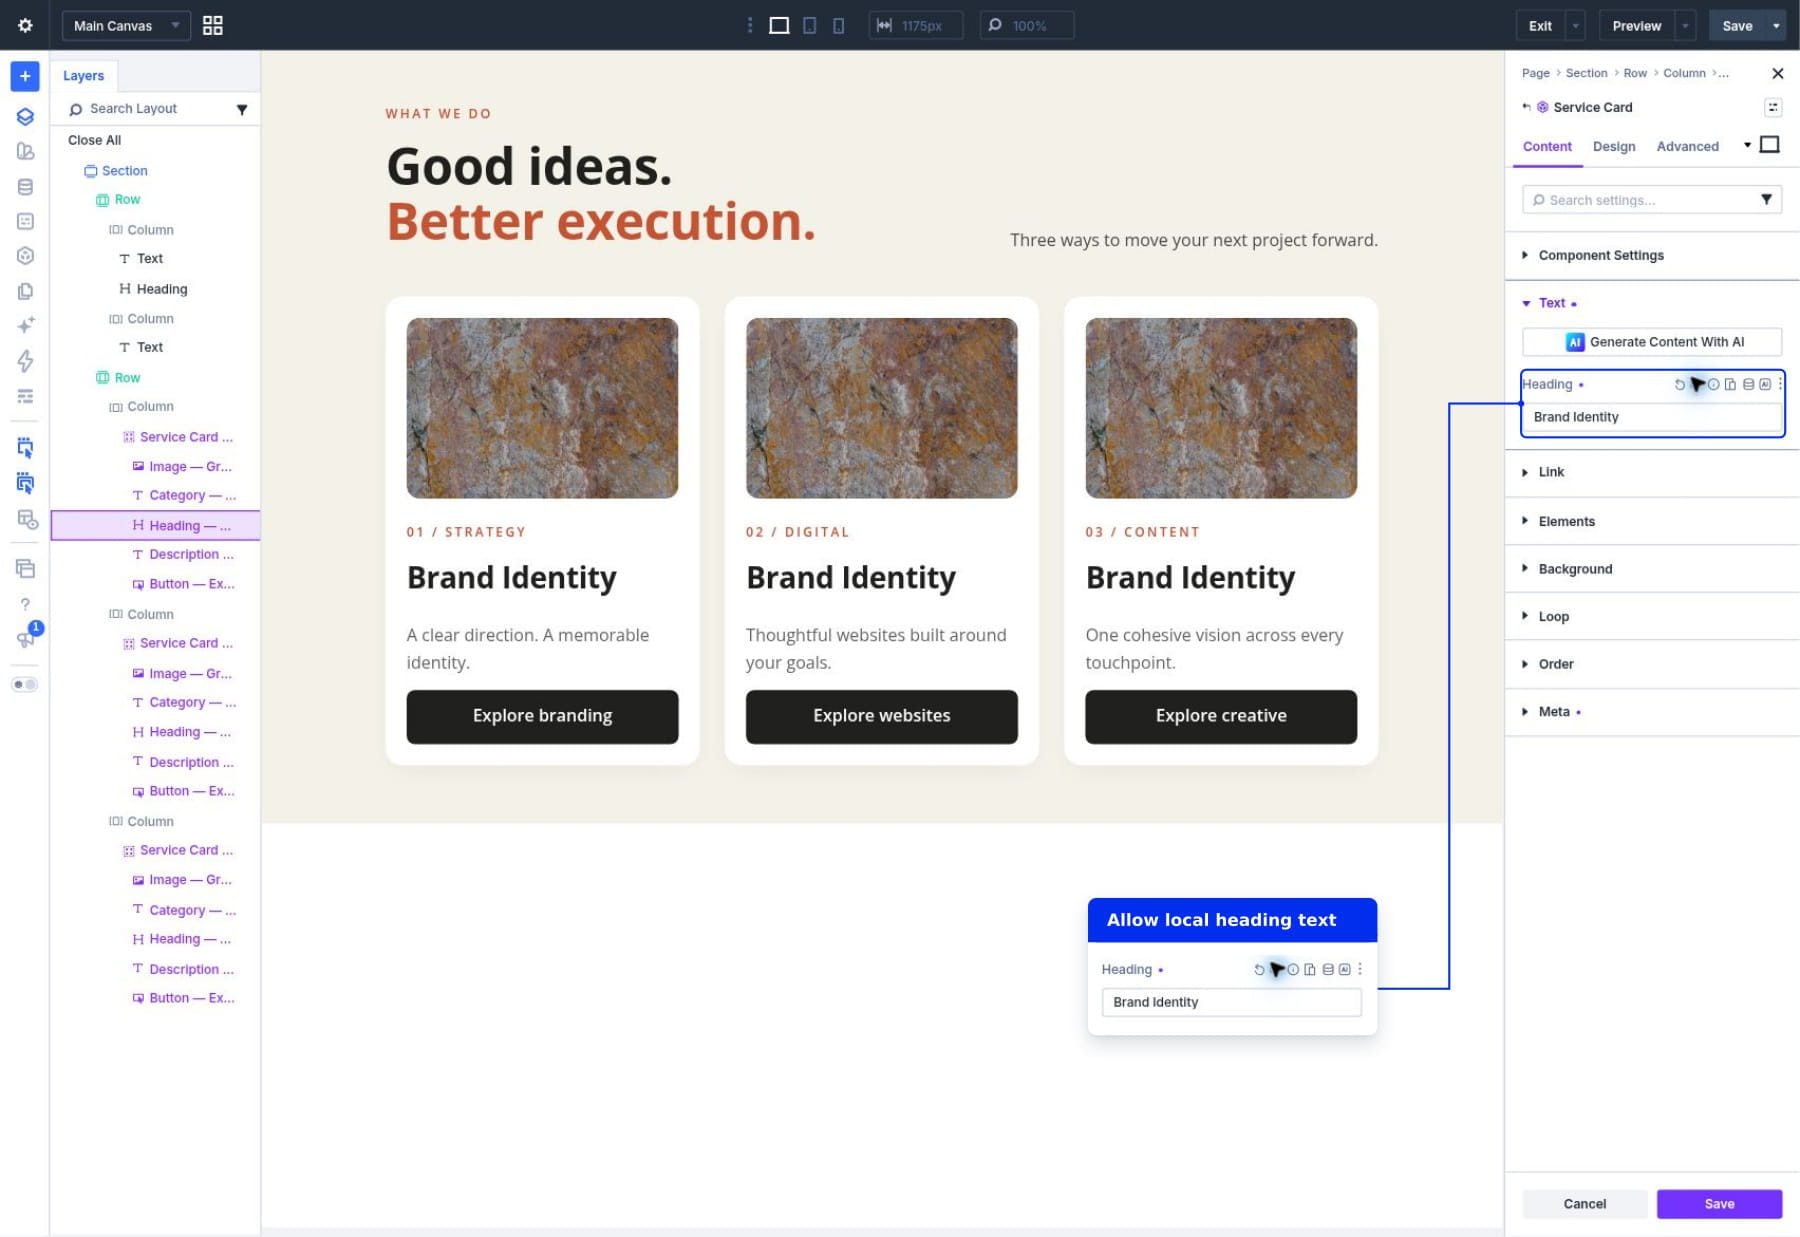Flip the toggle switch at sidebar bottom

coord(25,684)
